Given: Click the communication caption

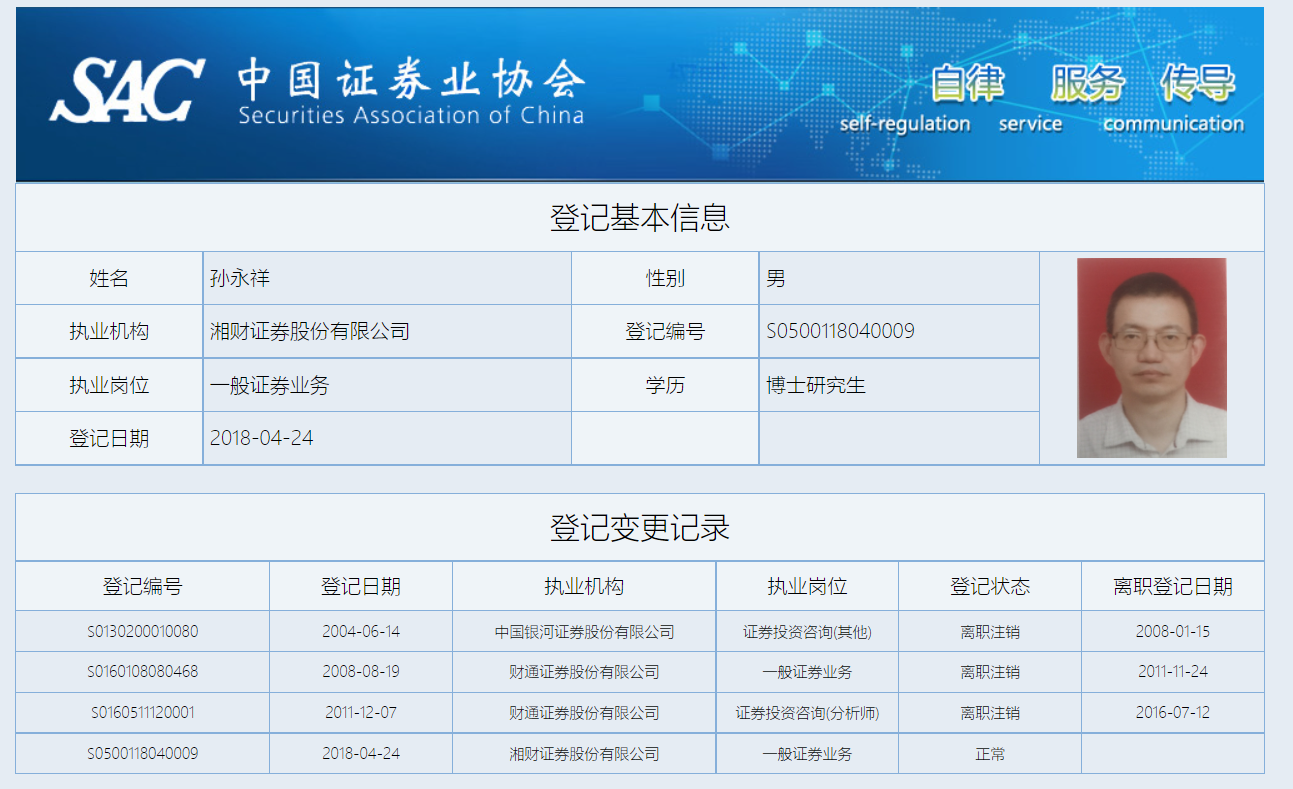Looking at the screenshot, I should [x=1173, y=124].
